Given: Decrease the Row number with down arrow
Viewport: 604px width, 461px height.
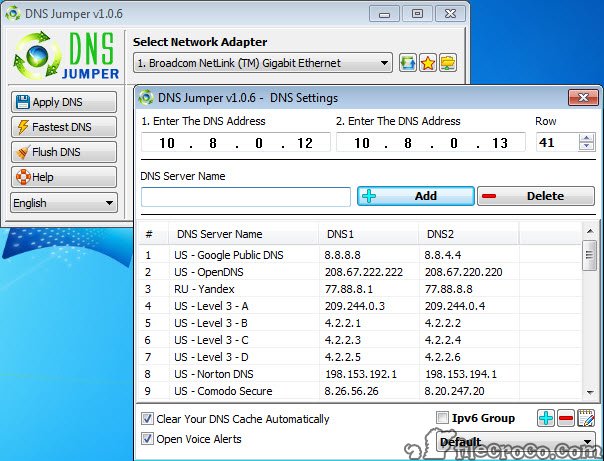Looking at the screenshot, I should tap(587, 146).
